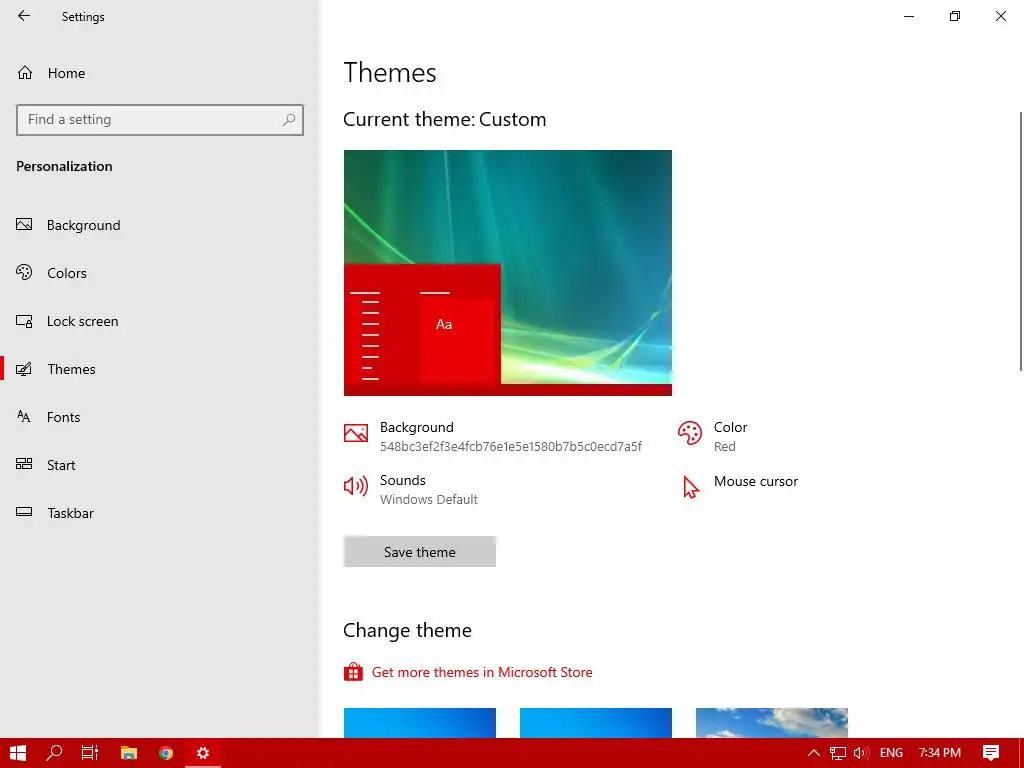Click the red Sounds speaker icon
1024x768 pixels.
click(356, 486)
